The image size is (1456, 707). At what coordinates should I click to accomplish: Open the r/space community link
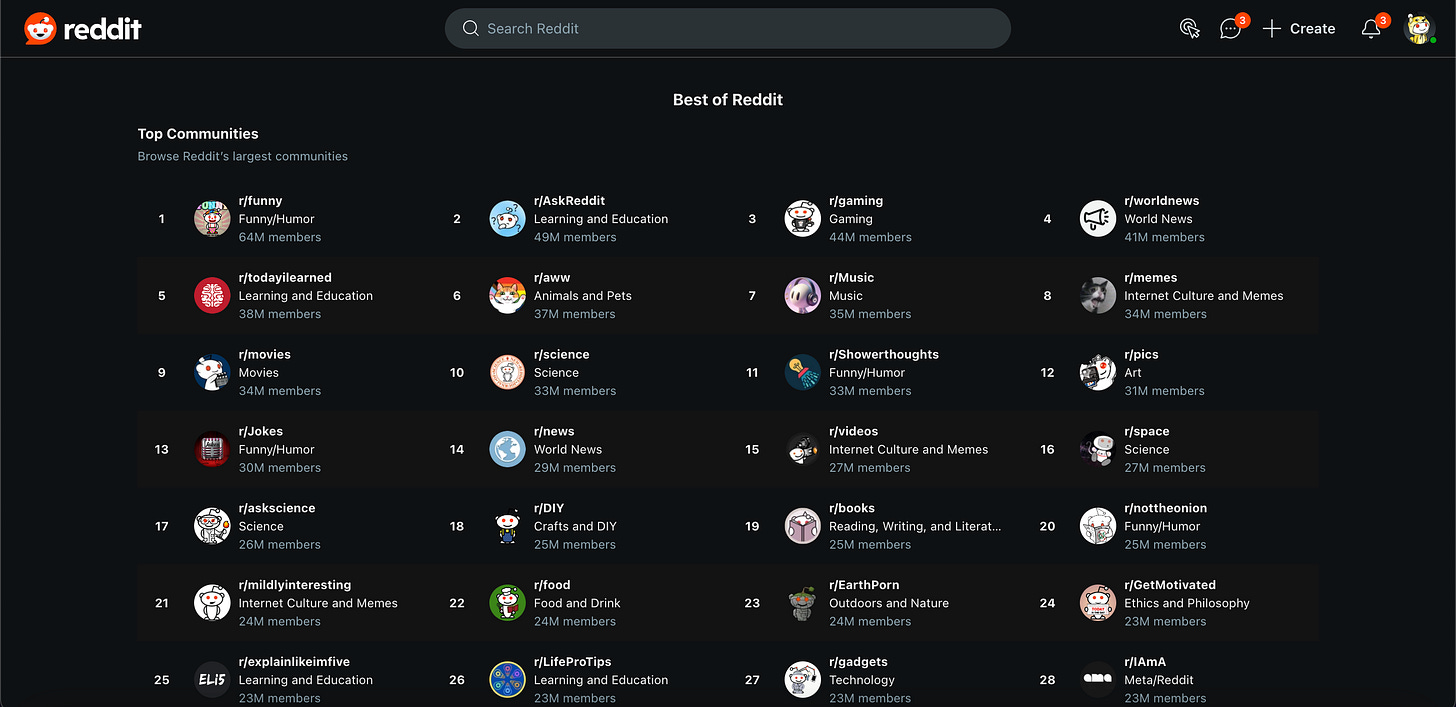point(1146,432)
